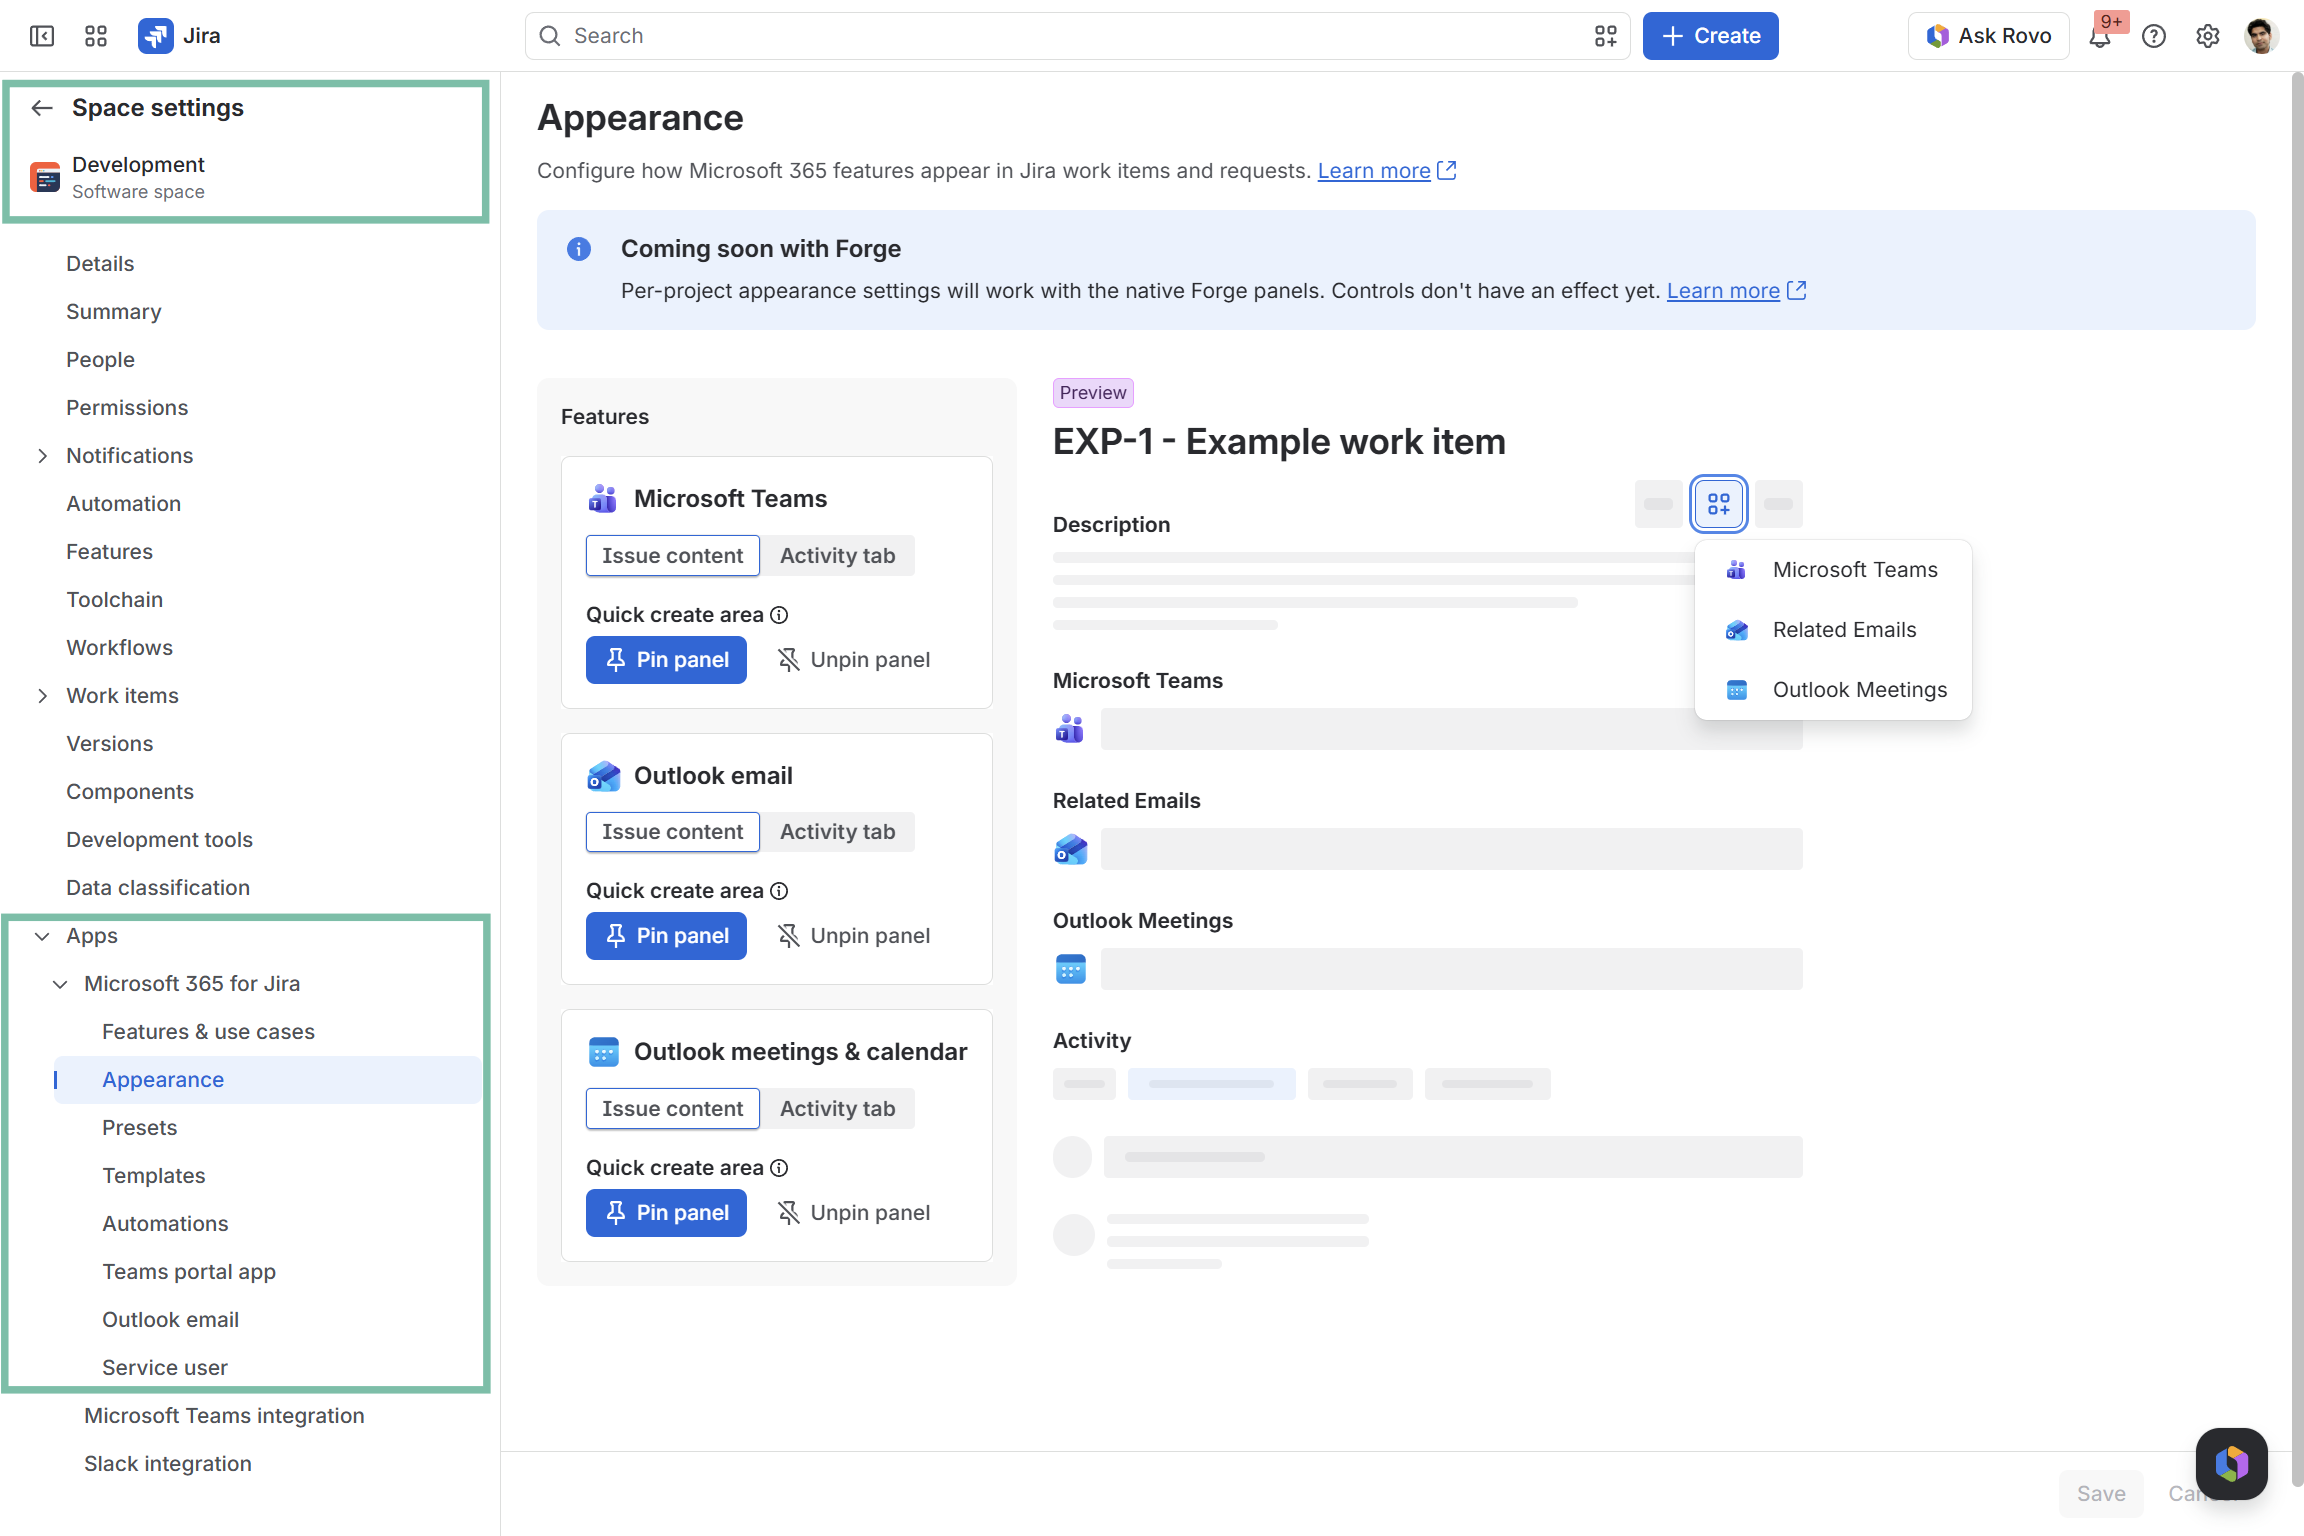This screenshot has width=2304, height=1536.
Task: Click info icon beside Microsoft Teams Quick create area
Action: [x=779, y=615]
